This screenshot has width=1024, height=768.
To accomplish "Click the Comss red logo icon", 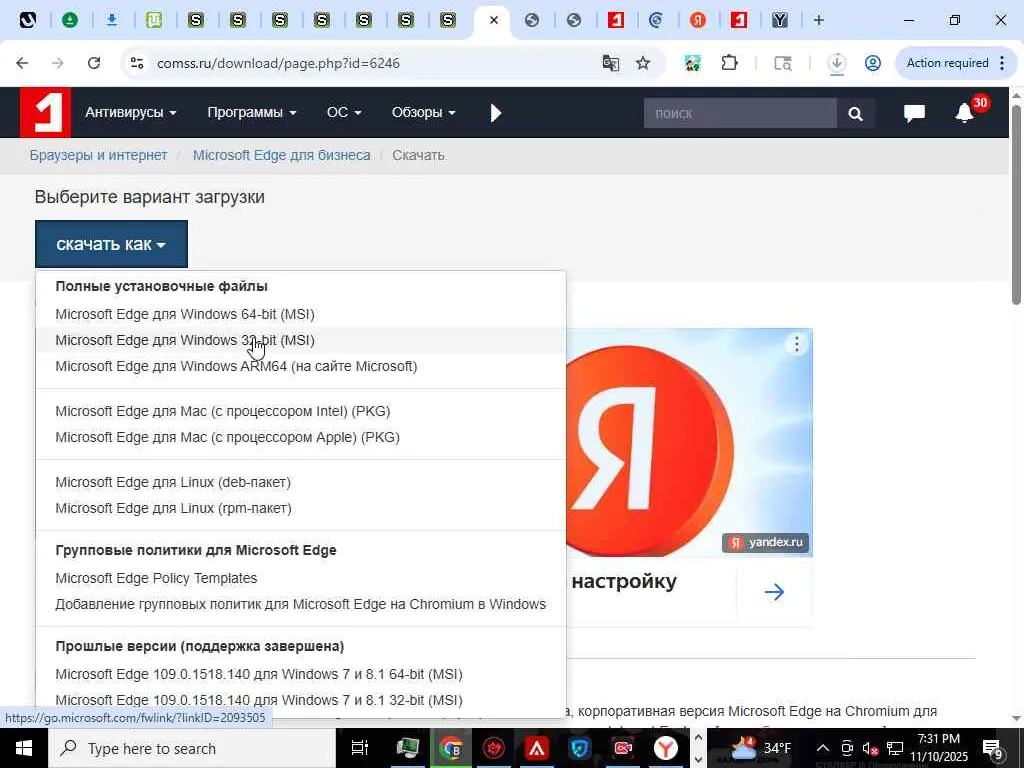I will pyautogui.click(x=44, y=112).
